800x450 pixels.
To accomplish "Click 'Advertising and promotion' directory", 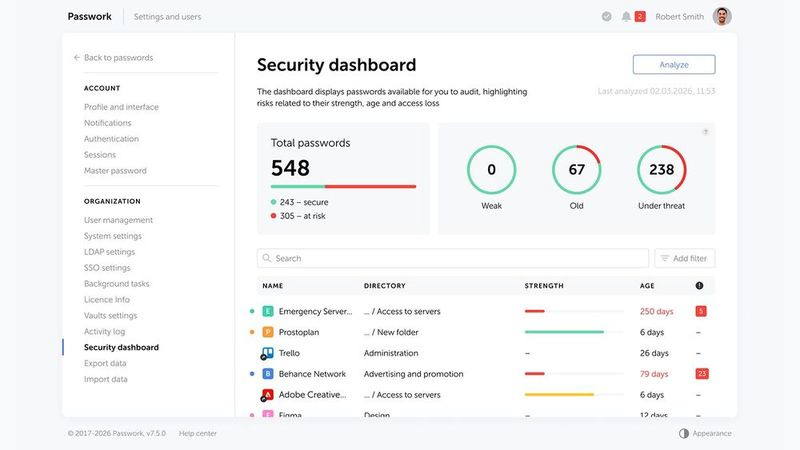I will coord(414,374).
